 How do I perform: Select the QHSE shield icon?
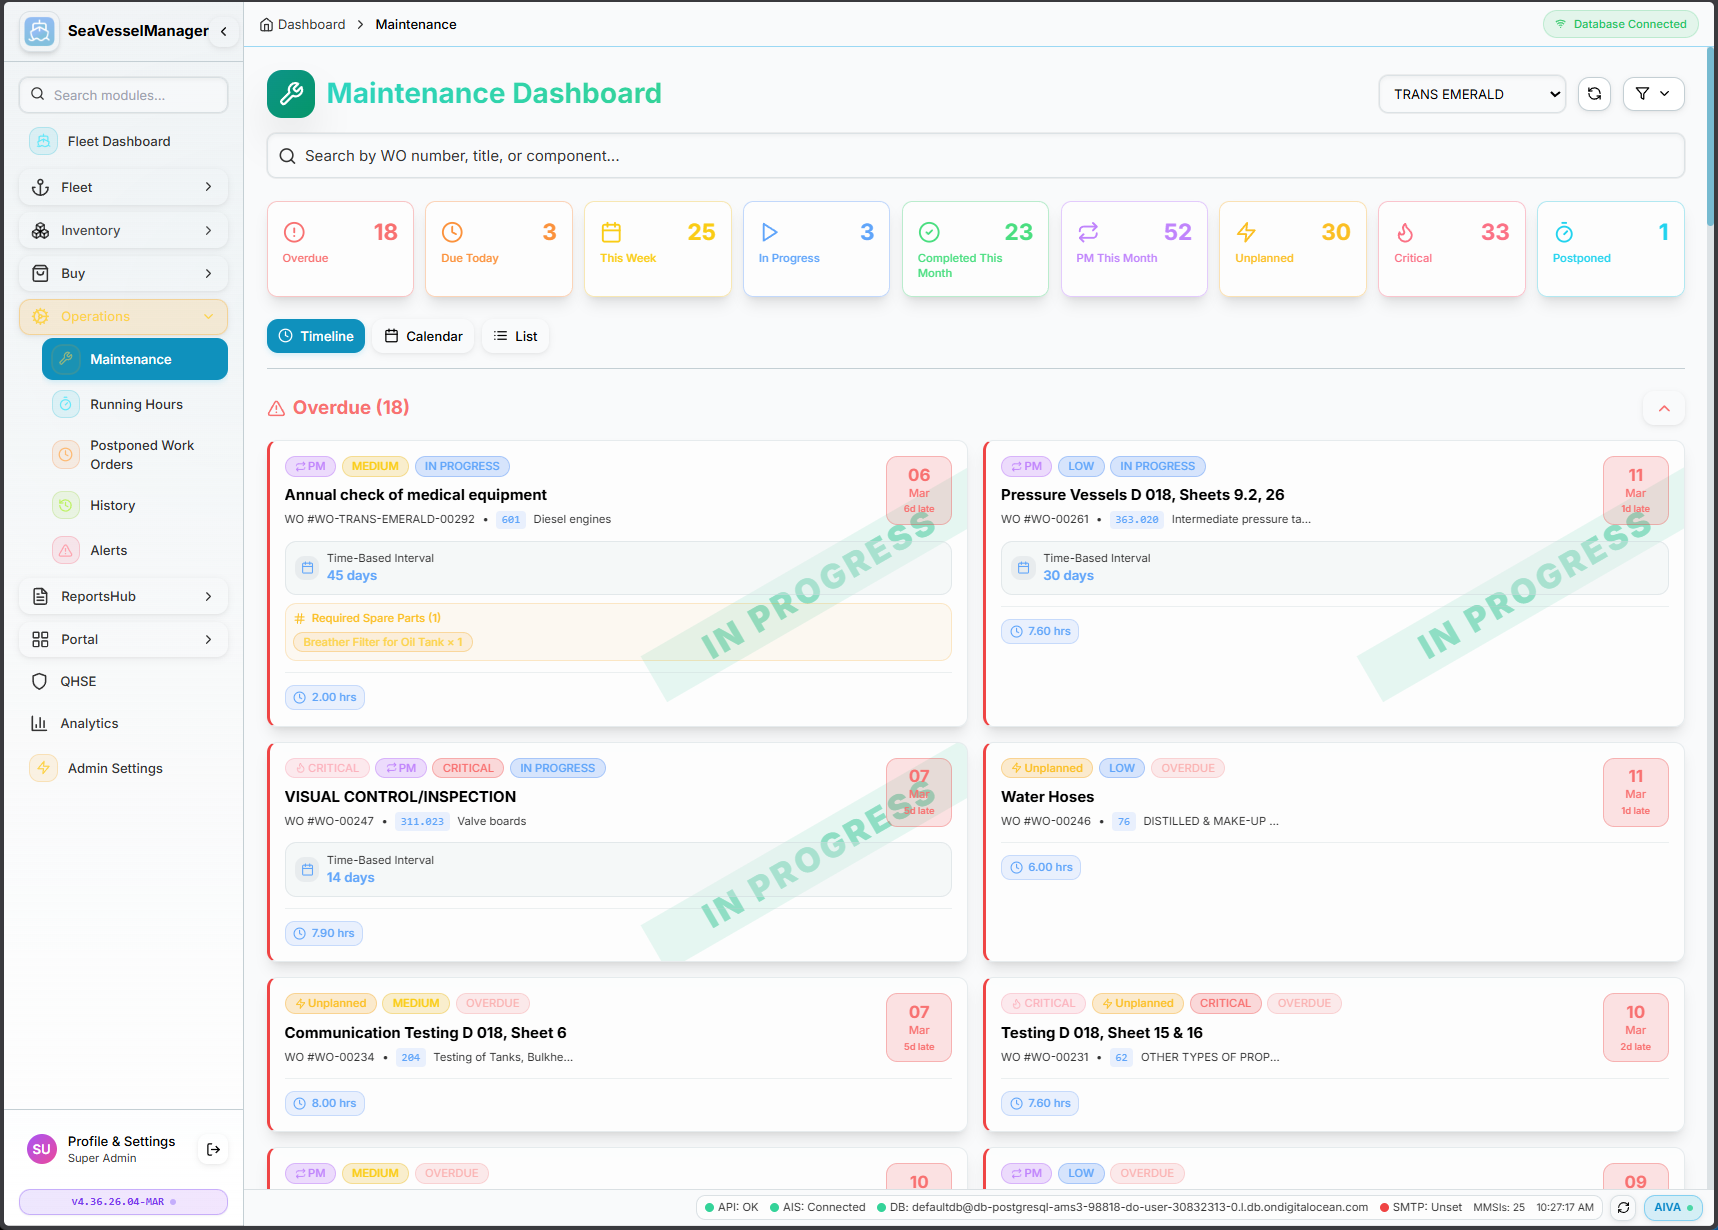tap(40, 681)
